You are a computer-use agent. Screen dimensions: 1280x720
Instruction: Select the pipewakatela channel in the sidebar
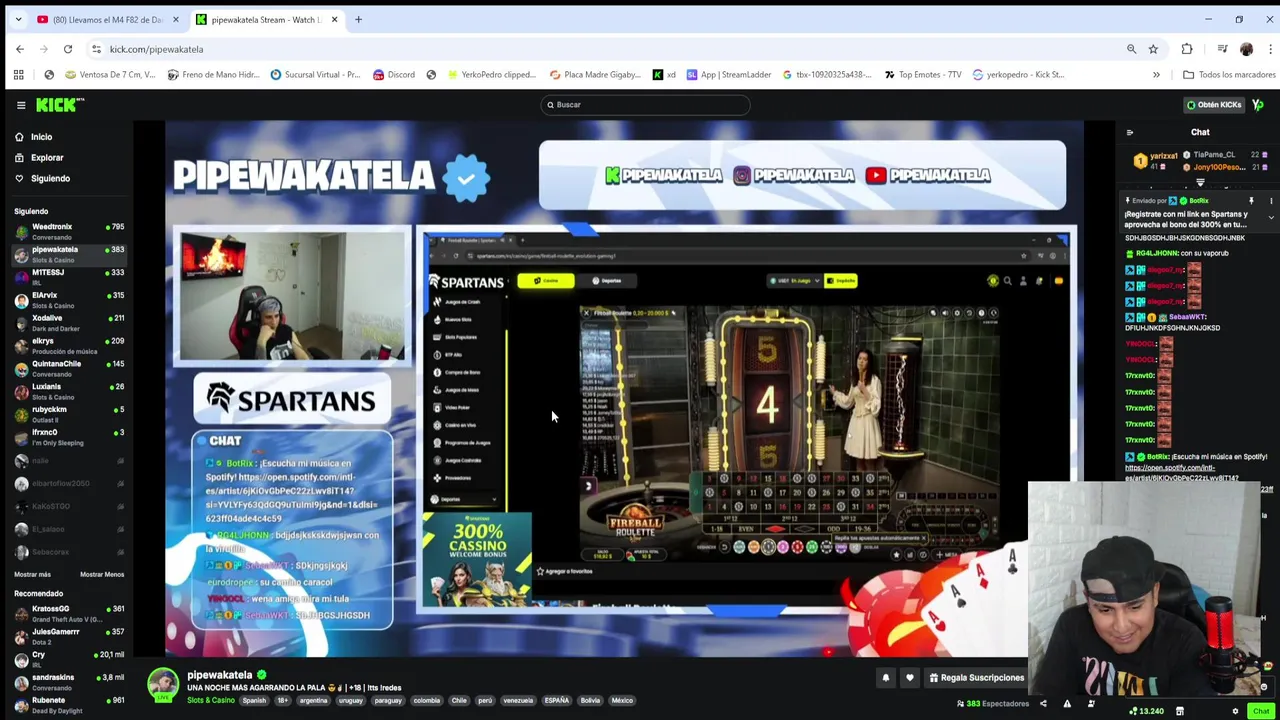(68, 254)
